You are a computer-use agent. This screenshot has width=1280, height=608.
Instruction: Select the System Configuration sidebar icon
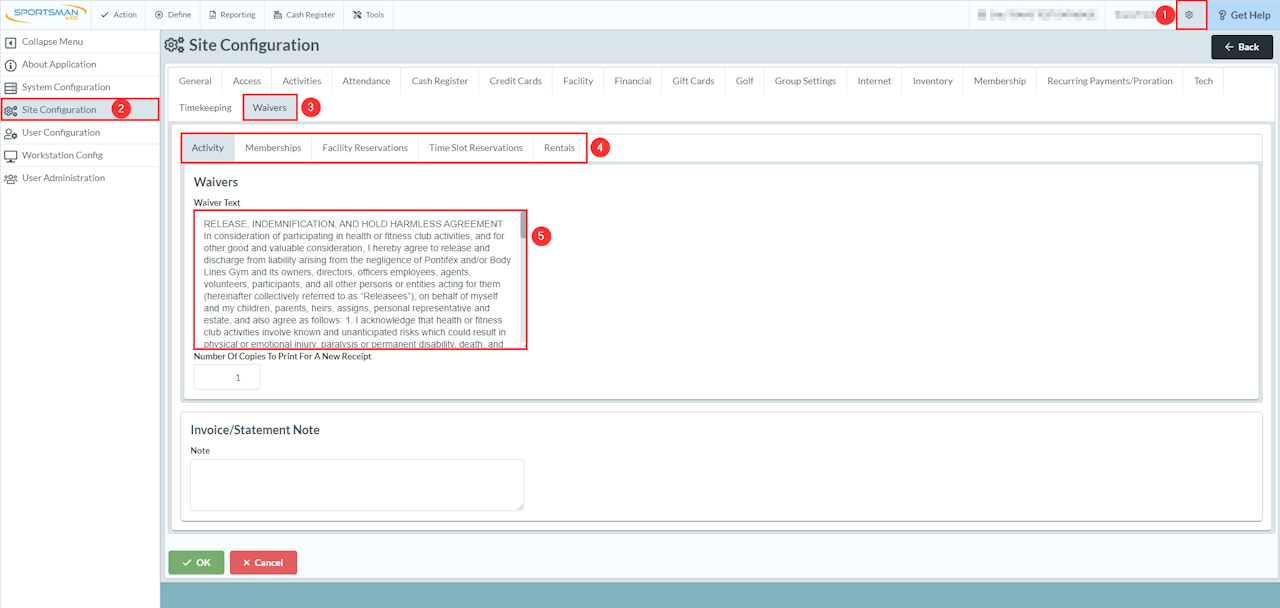point(11,87)
